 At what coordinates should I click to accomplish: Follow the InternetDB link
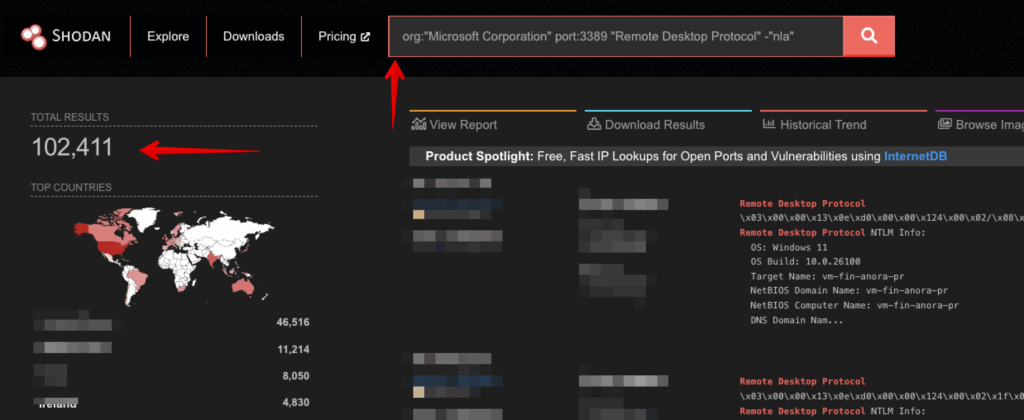click(915, 156)
